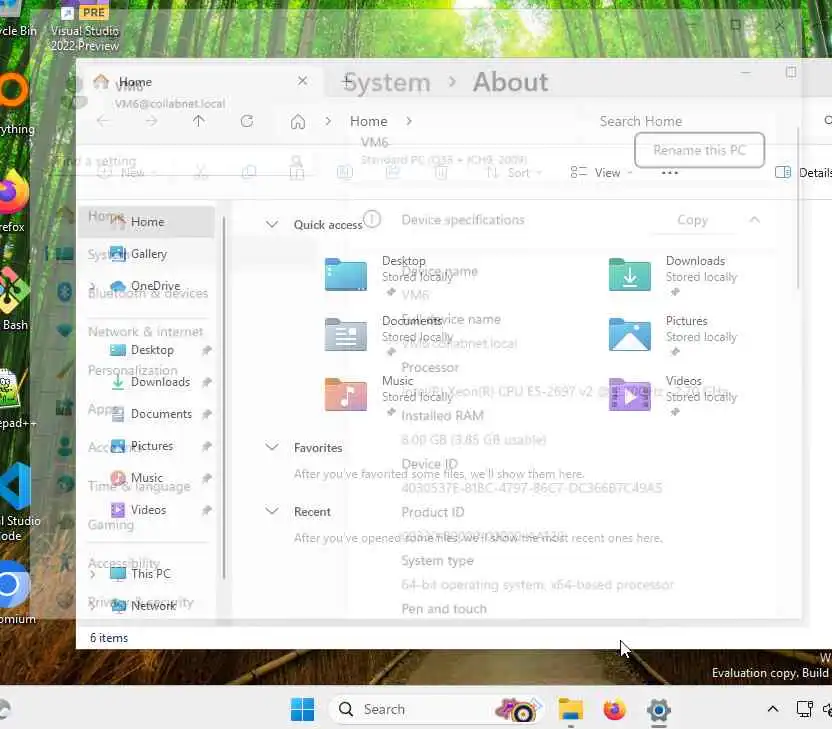The width and height of the screenshot is (832, 729).
Task: Click the Cut scissors icon in the toolbar
Action: [201, 172]
